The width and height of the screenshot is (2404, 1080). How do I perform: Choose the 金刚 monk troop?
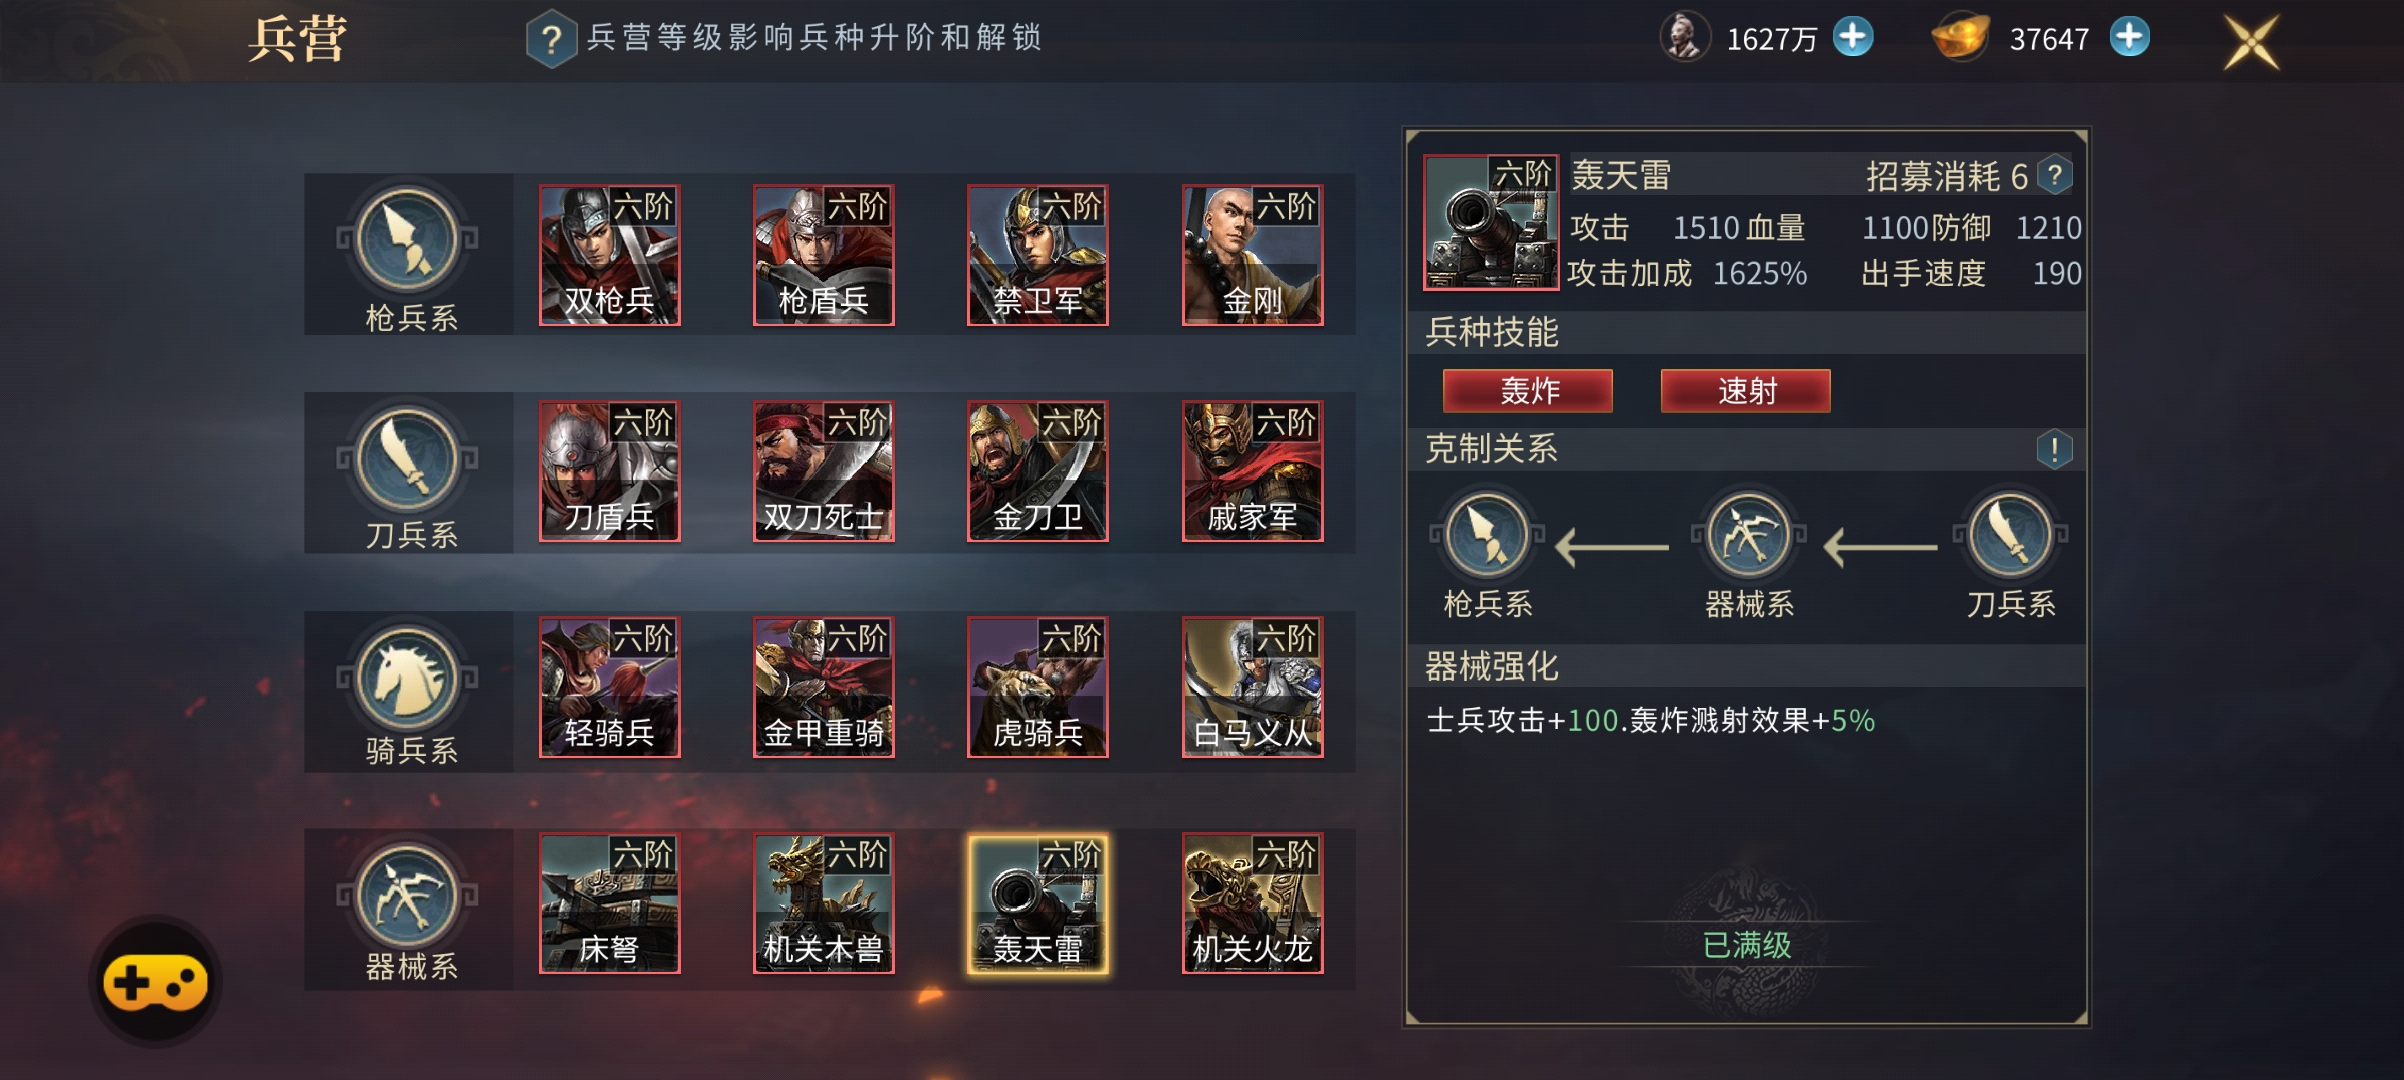pyautogui.click(x=1253, y=255)
